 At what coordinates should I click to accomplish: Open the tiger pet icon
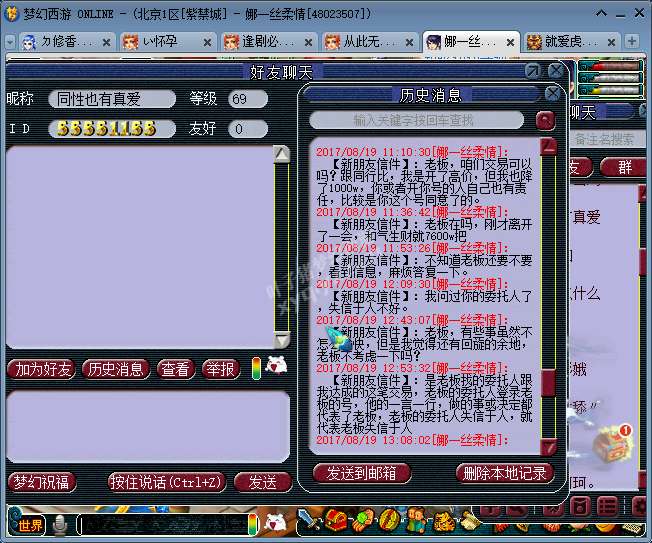443,521
